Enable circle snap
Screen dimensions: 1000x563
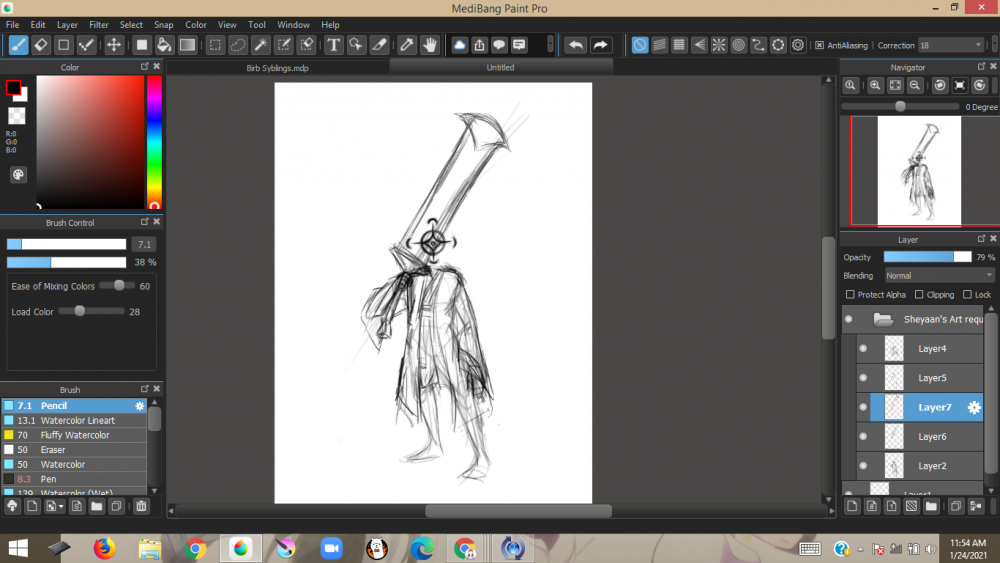coord(739,45)
